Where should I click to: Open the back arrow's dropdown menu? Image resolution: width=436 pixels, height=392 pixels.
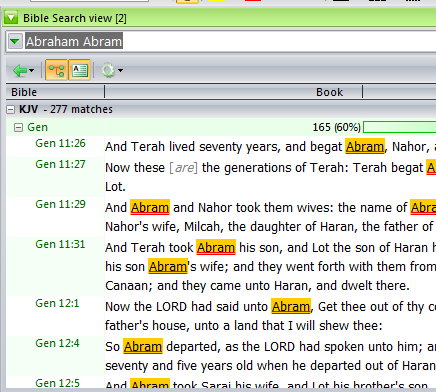tap(32, 70)
